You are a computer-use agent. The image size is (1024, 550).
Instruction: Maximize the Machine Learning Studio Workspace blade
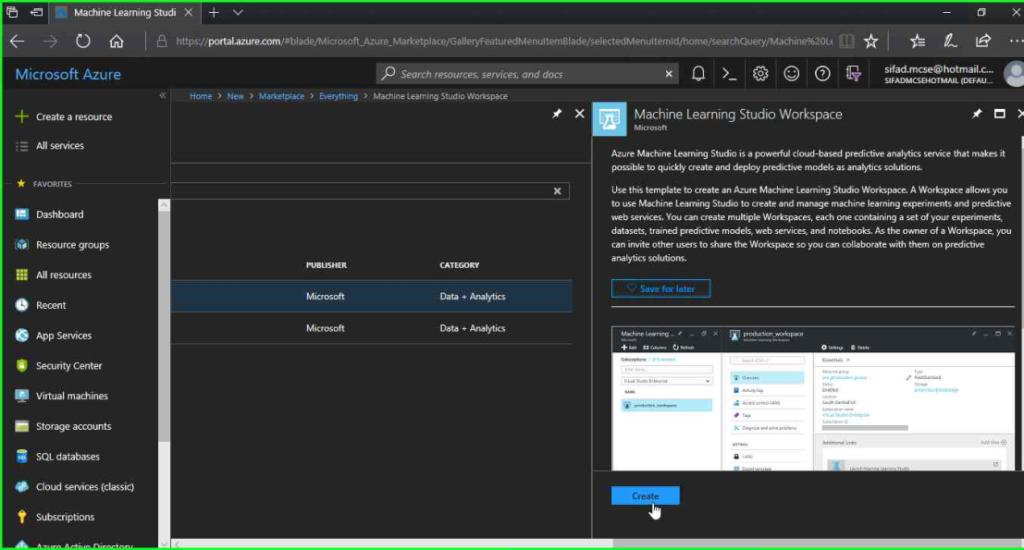coord(999,114)
